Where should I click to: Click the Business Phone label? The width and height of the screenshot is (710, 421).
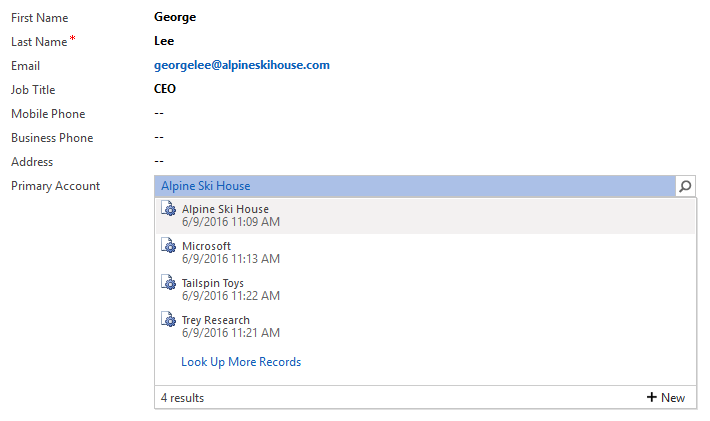[53, 138]
